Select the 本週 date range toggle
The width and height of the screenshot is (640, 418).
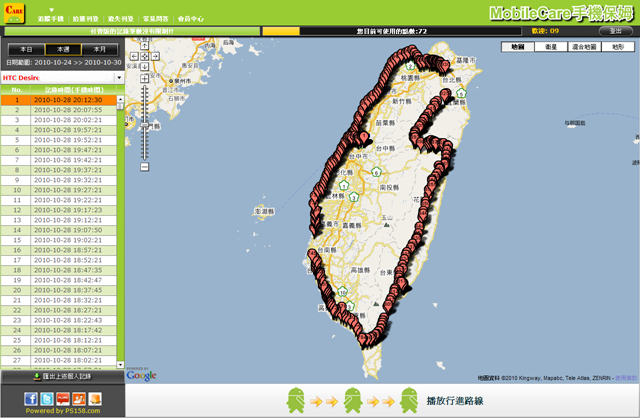point(62,48)
